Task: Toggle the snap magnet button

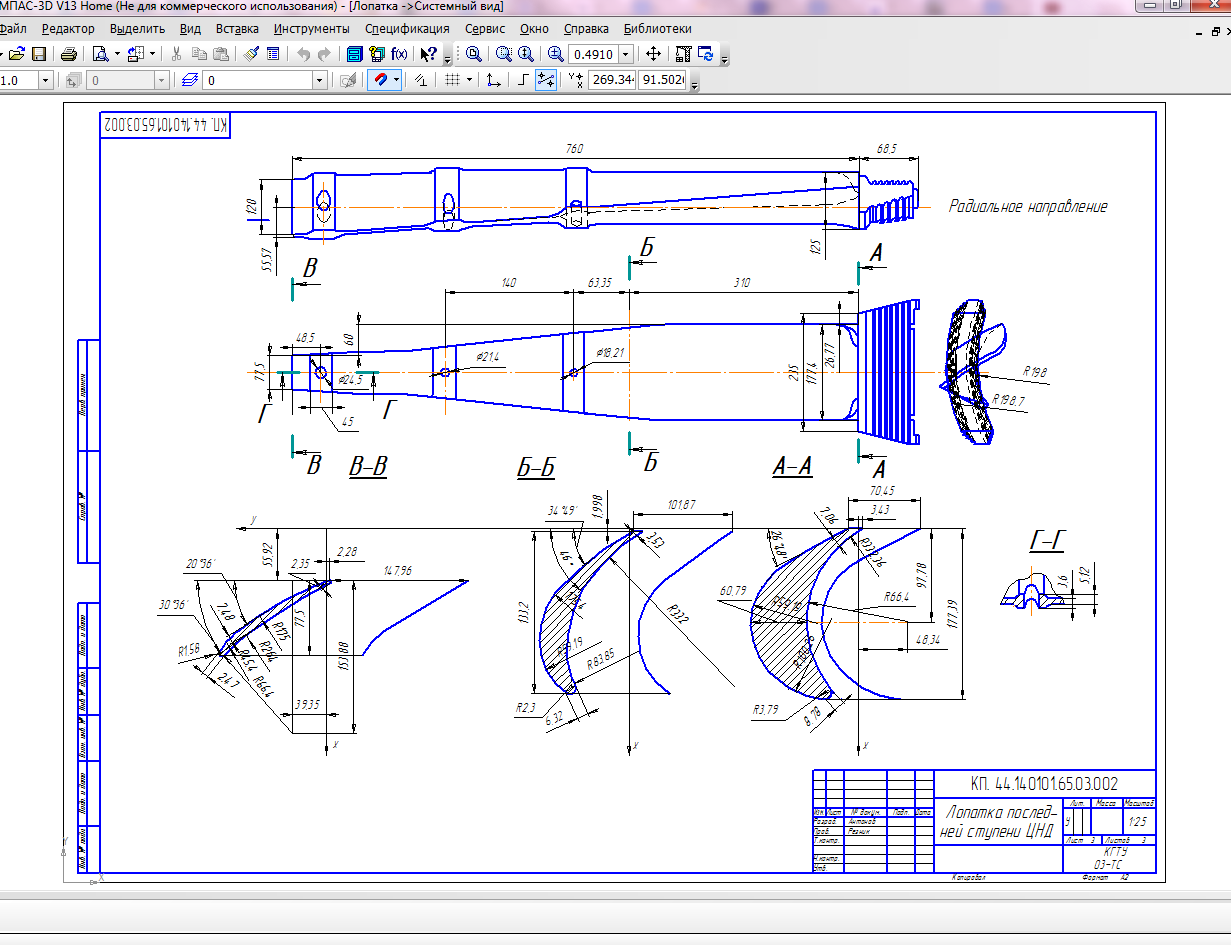Action: click(380, 80)
